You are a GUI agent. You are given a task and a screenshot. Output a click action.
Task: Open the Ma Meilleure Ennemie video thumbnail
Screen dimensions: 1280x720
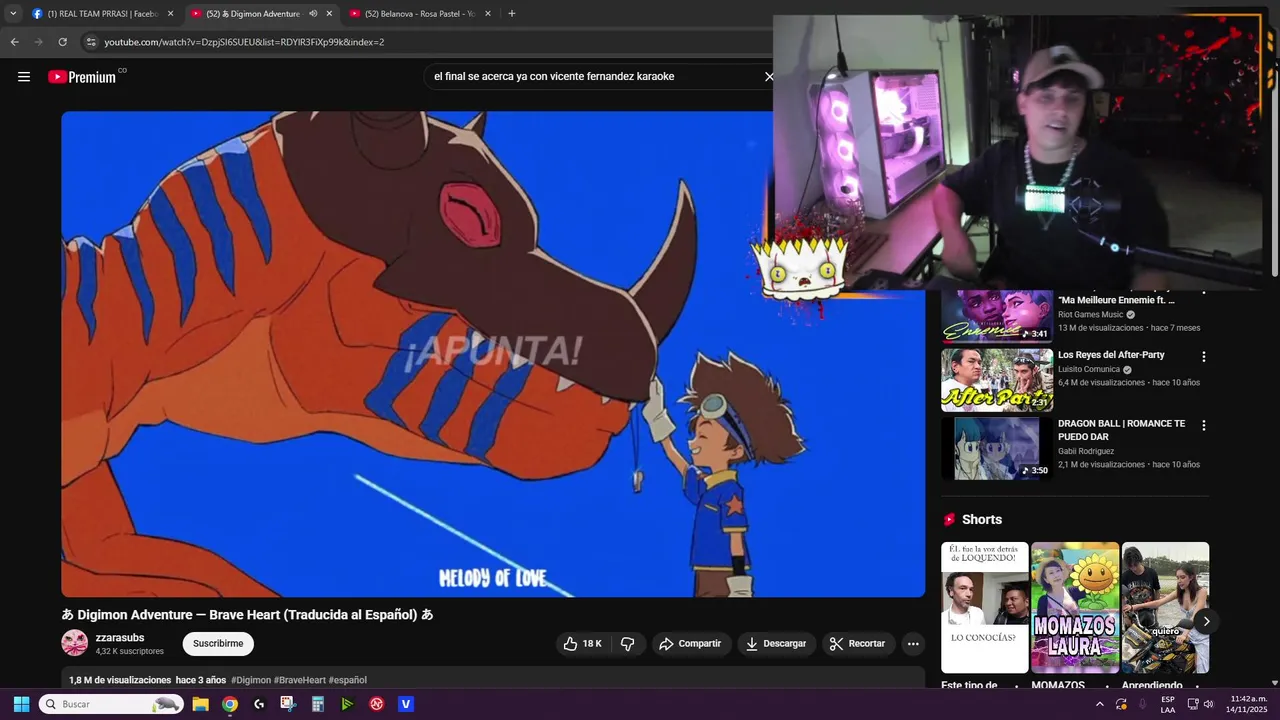tap(997, 316)
